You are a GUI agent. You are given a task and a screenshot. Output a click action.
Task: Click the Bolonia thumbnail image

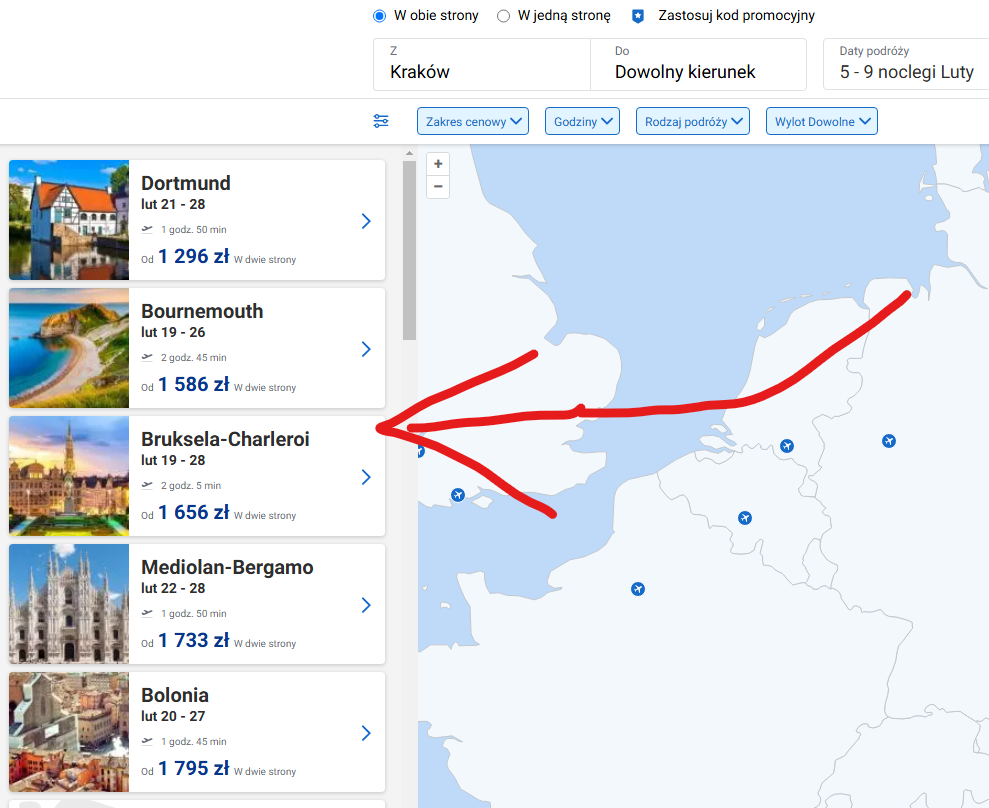pyautogui.click(x=69, y=732)
